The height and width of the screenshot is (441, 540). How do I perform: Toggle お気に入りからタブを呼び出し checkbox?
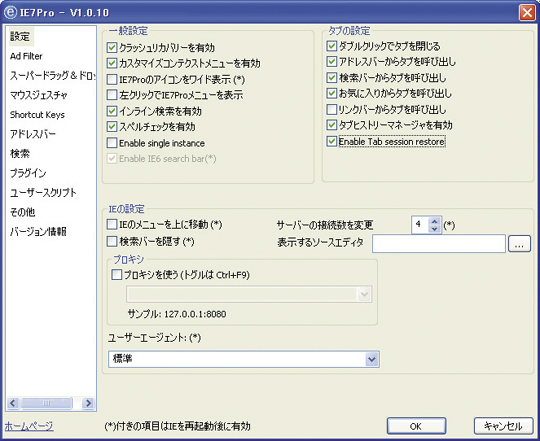coord(332,93)
